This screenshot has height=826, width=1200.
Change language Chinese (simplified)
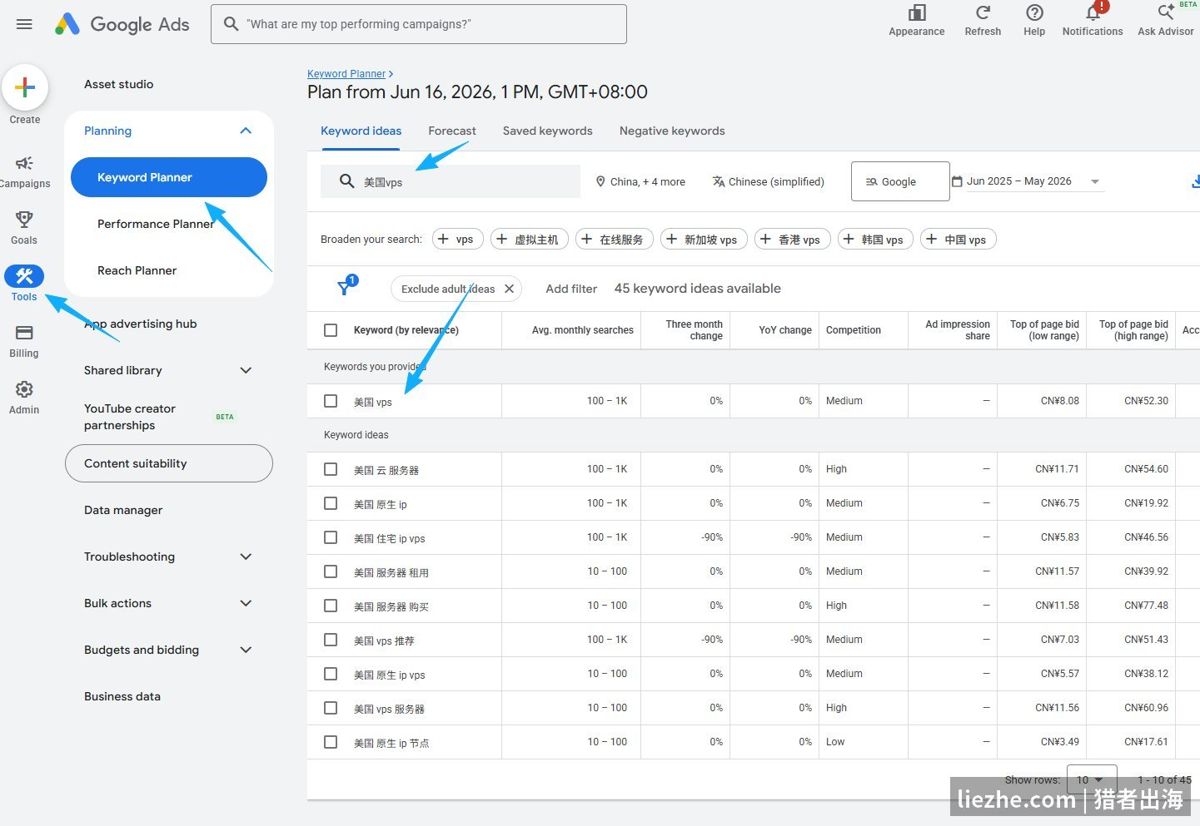click(769, 182)
